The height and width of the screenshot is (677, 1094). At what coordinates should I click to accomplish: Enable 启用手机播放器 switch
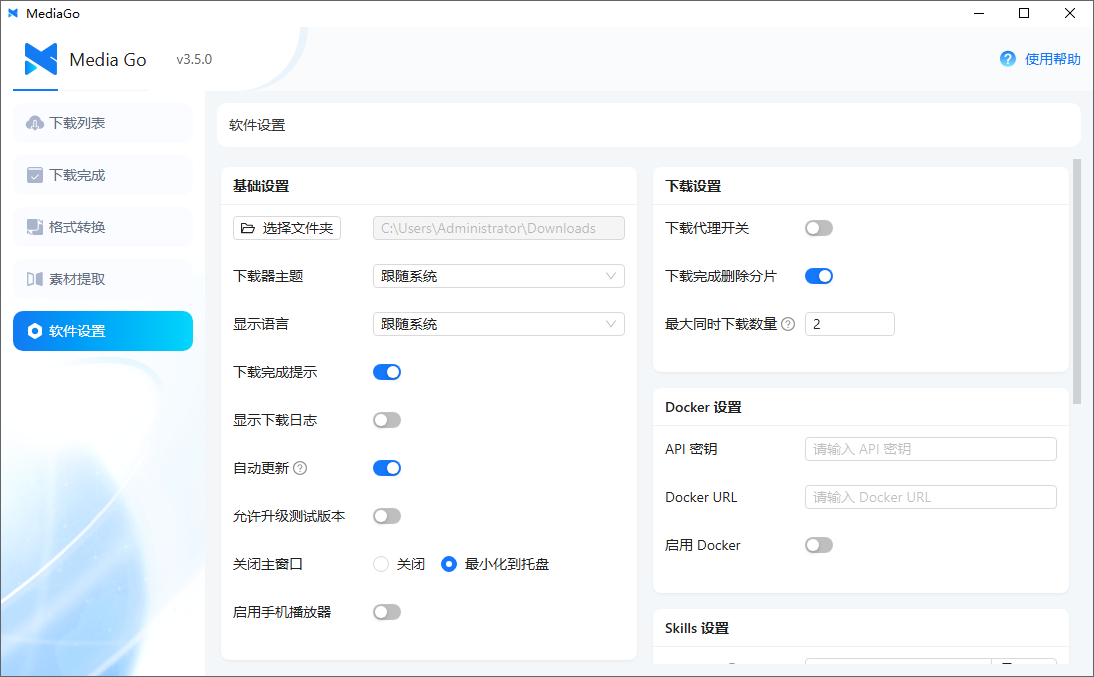tap(387, 612)
